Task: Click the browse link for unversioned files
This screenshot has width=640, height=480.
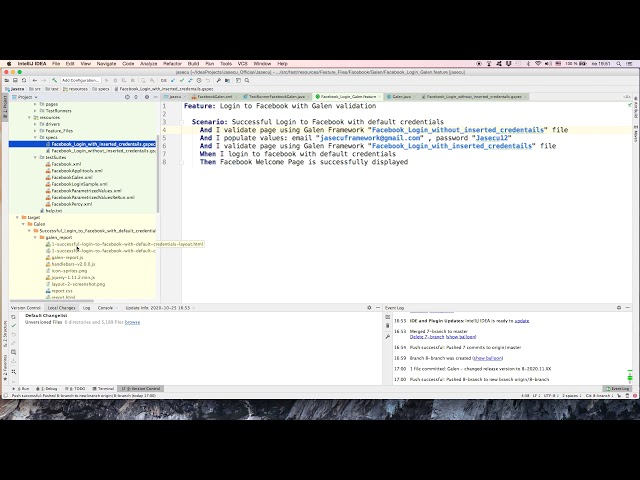Action: click(132, 322)
